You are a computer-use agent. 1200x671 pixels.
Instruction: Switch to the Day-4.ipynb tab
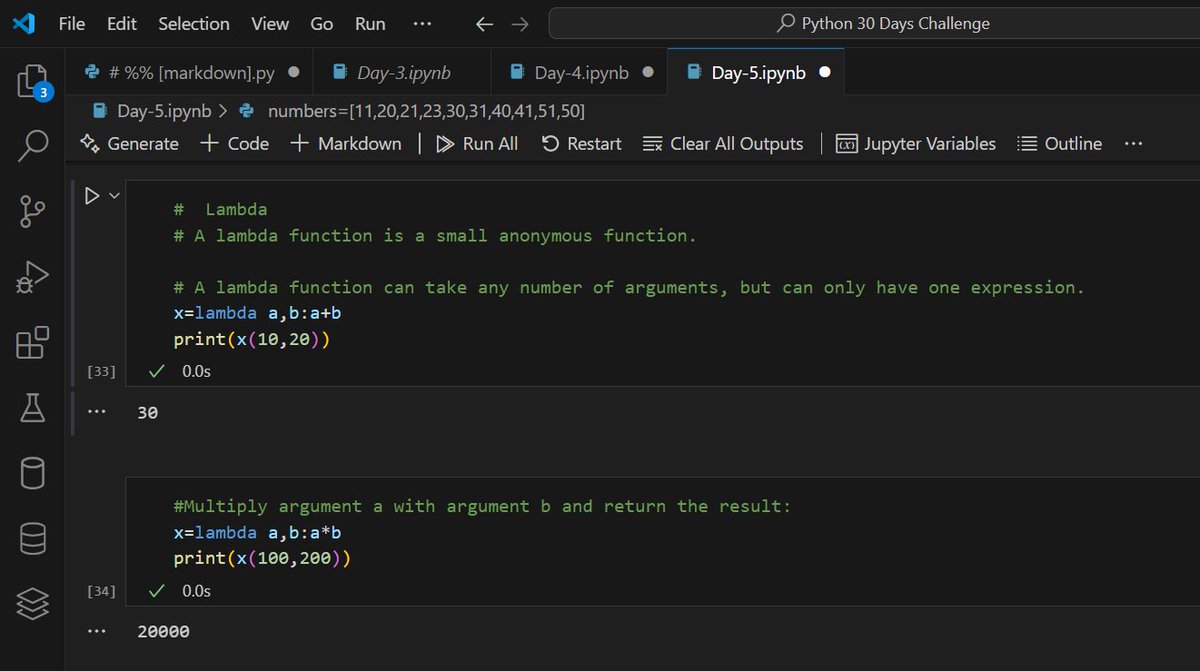[580, 72]
